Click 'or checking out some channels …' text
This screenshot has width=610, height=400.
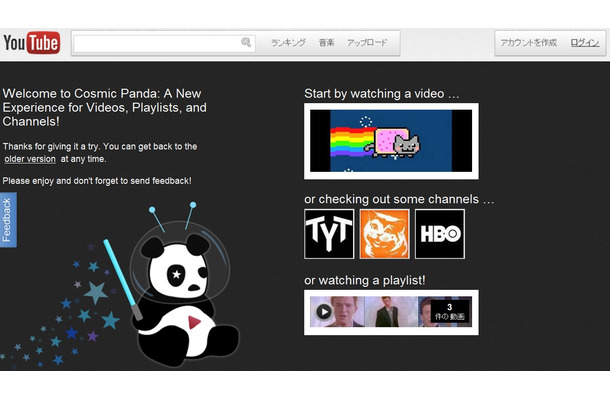click(x=399, y=199)
